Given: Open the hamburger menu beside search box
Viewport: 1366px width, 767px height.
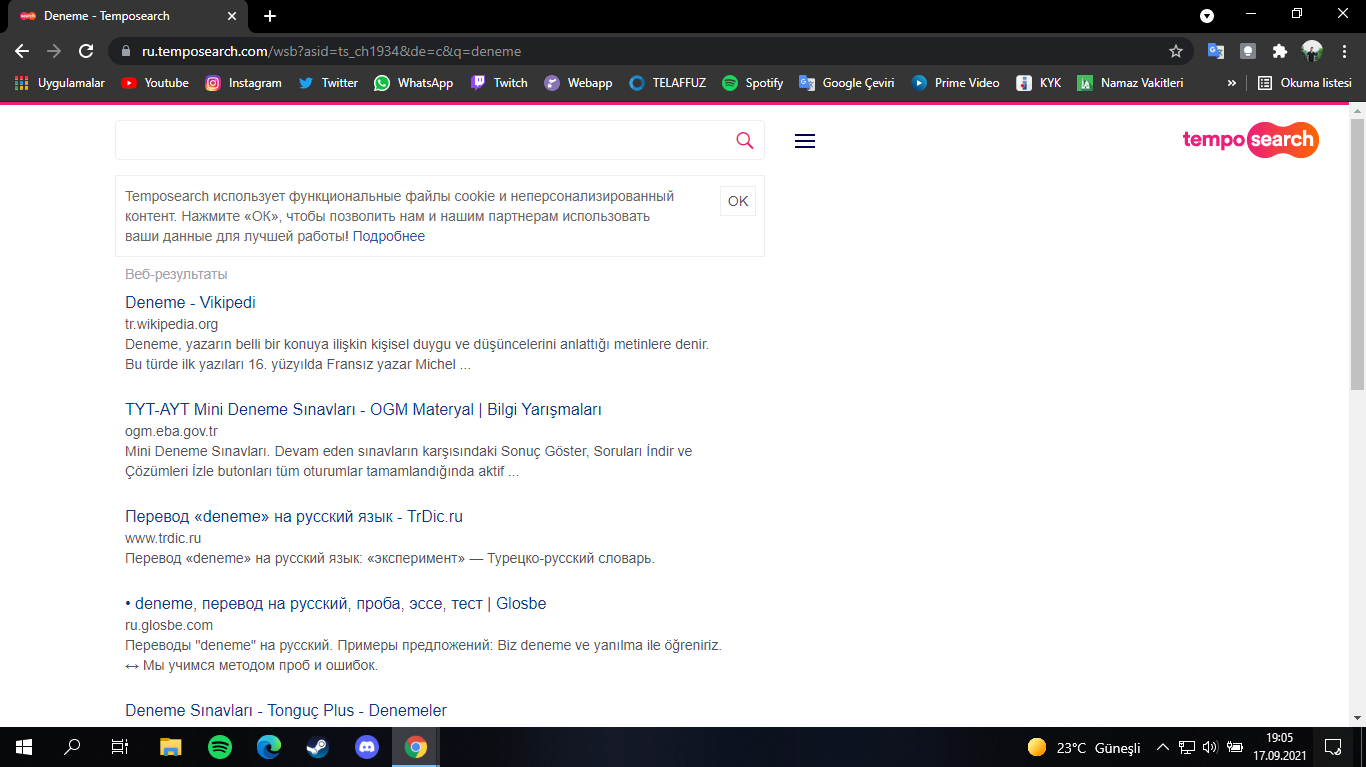Looking at the screenshot, I should (x=805, y=141).
